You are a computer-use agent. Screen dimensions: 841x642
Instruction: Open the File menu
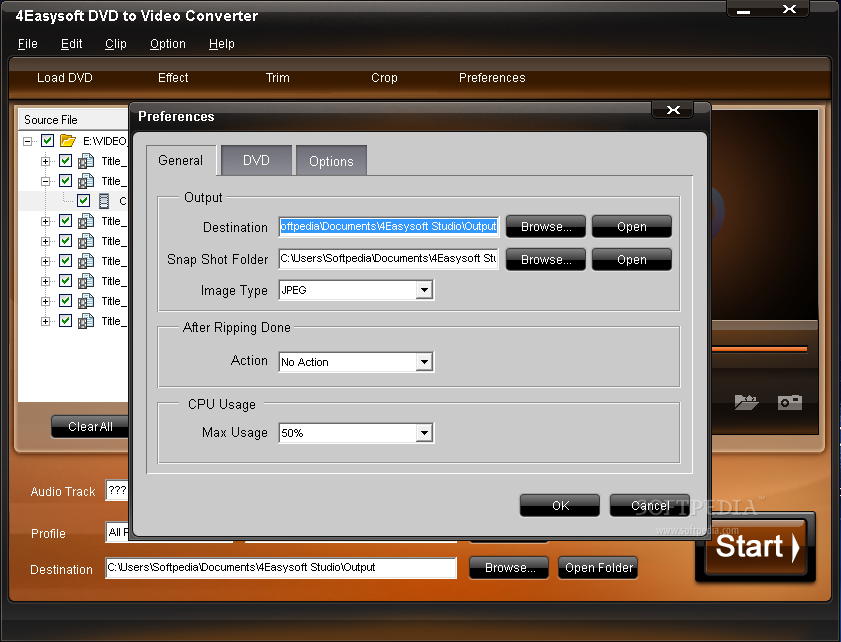coord(27,44)
